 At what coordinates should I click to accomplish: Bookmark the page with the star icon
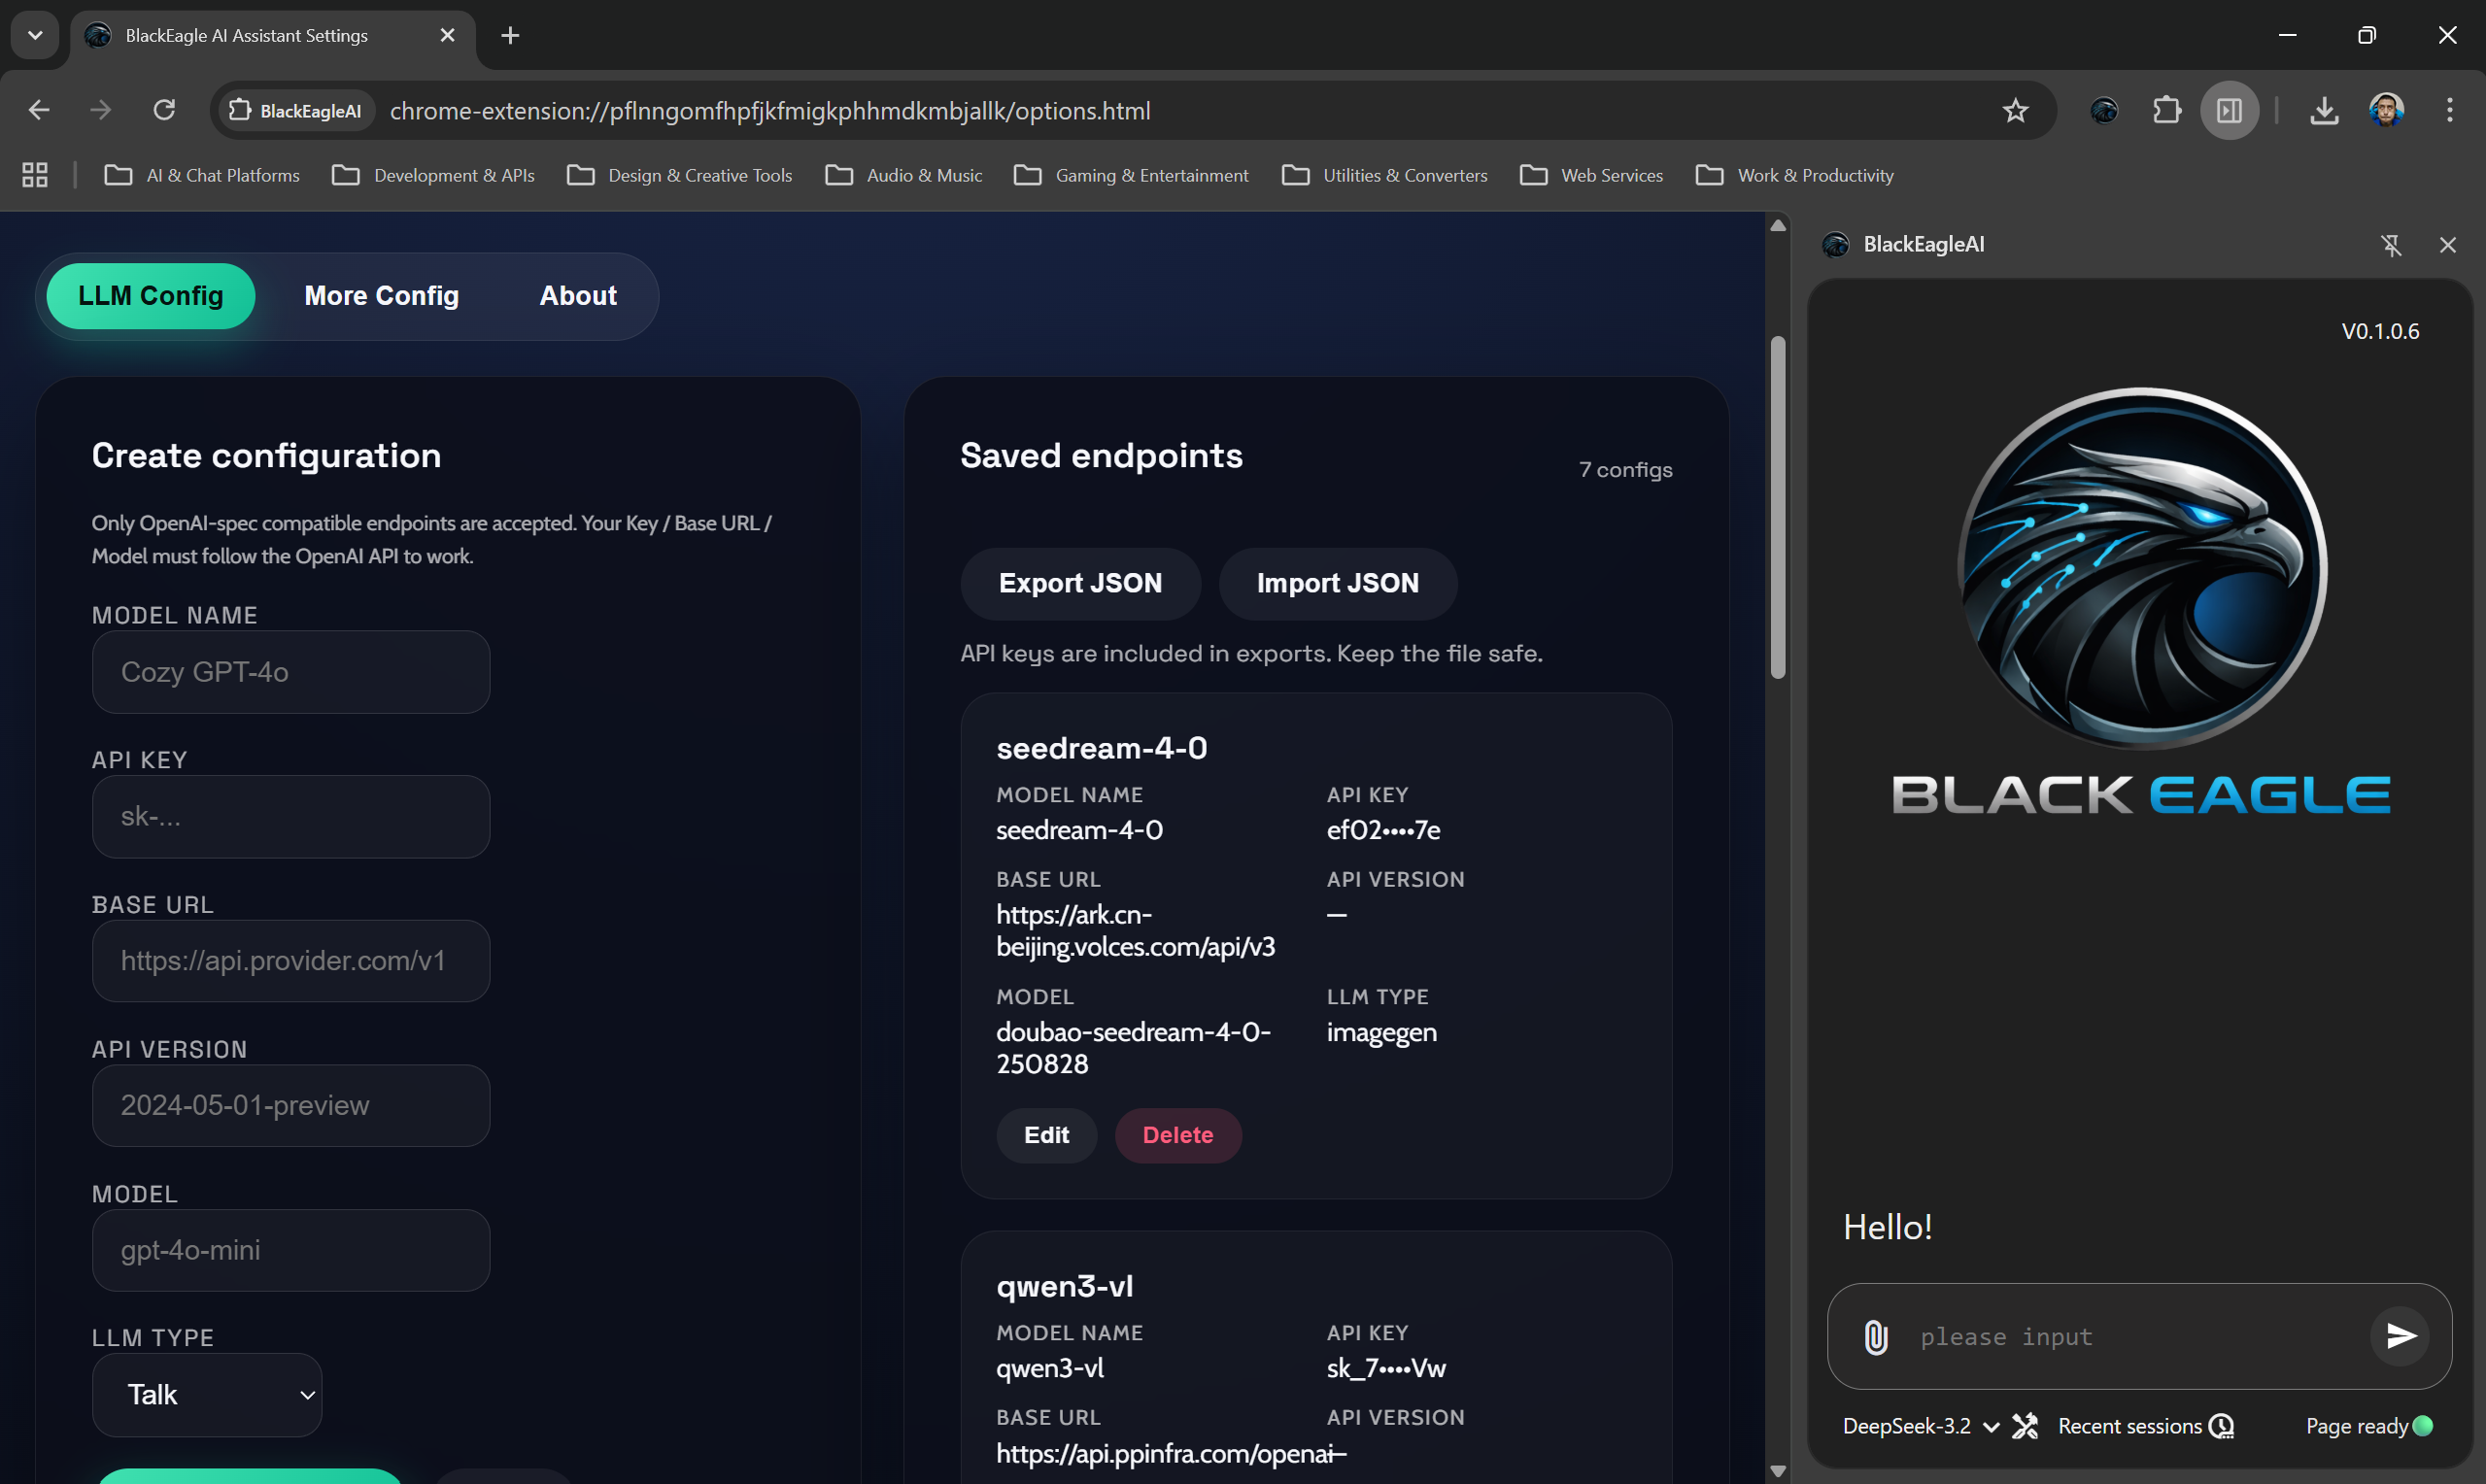[x=2015, y=110]
